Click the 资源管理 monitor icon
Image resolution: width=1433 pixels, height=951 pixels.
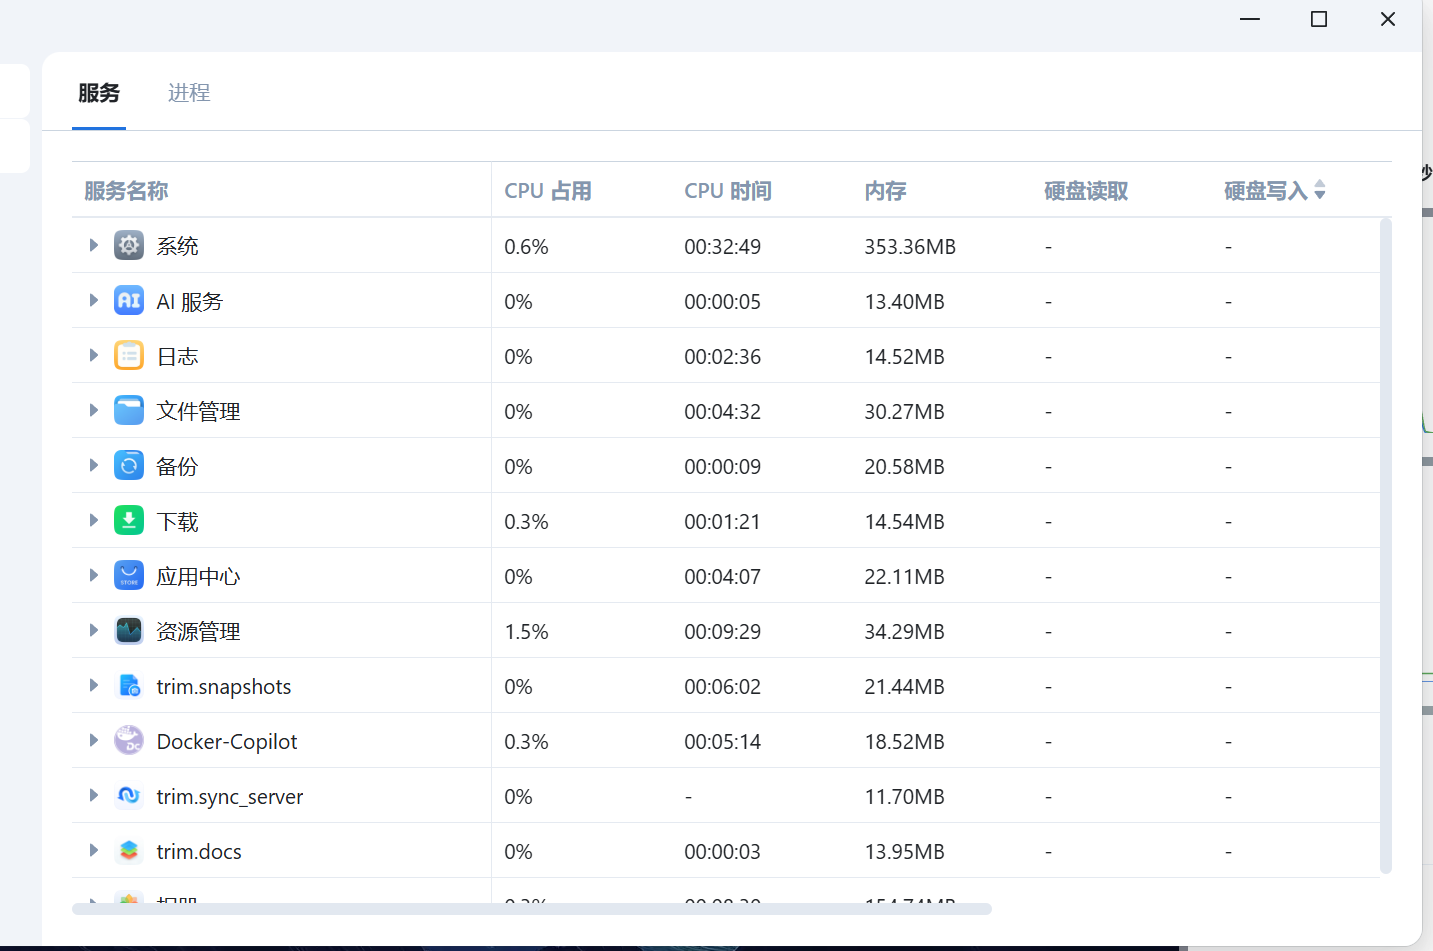129,630
